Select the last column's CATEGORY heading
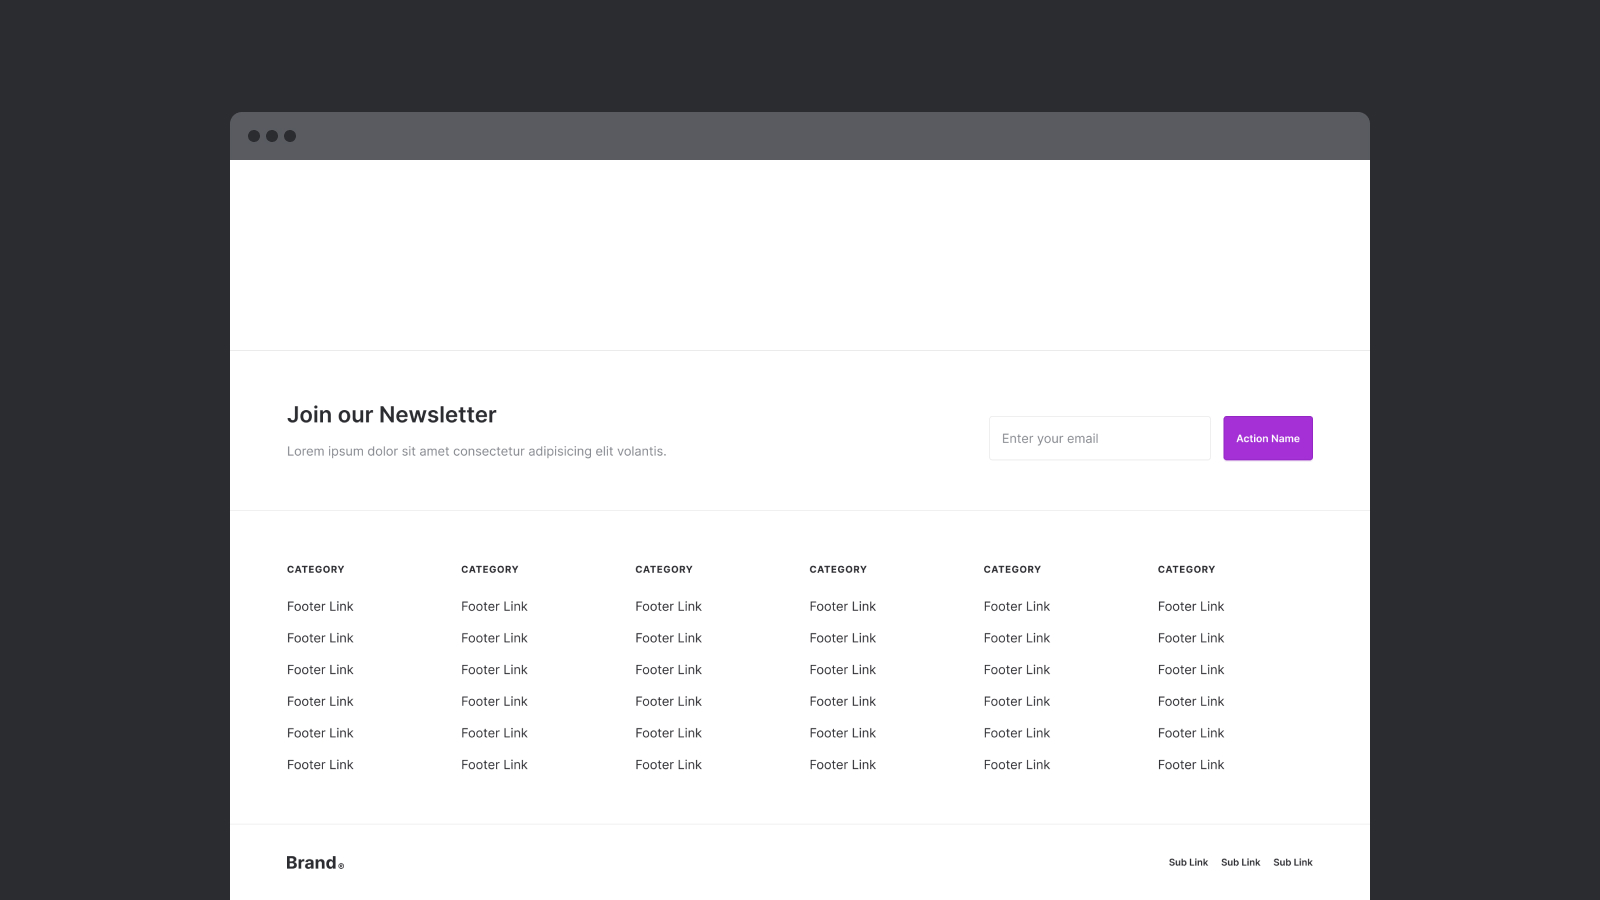This screenshot has height=900, width=1600. pos(1186,569)
